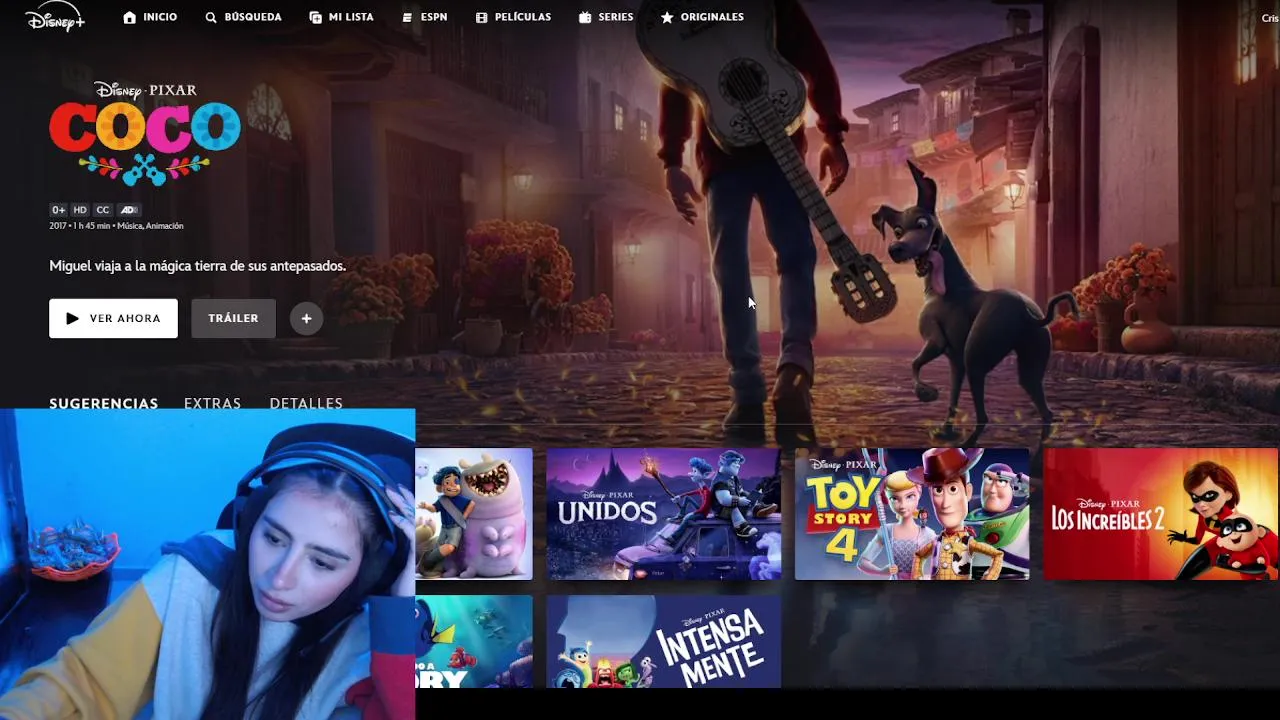Open the profile name at top right
Viewport: 1280px width, 720px height.
1270,18
